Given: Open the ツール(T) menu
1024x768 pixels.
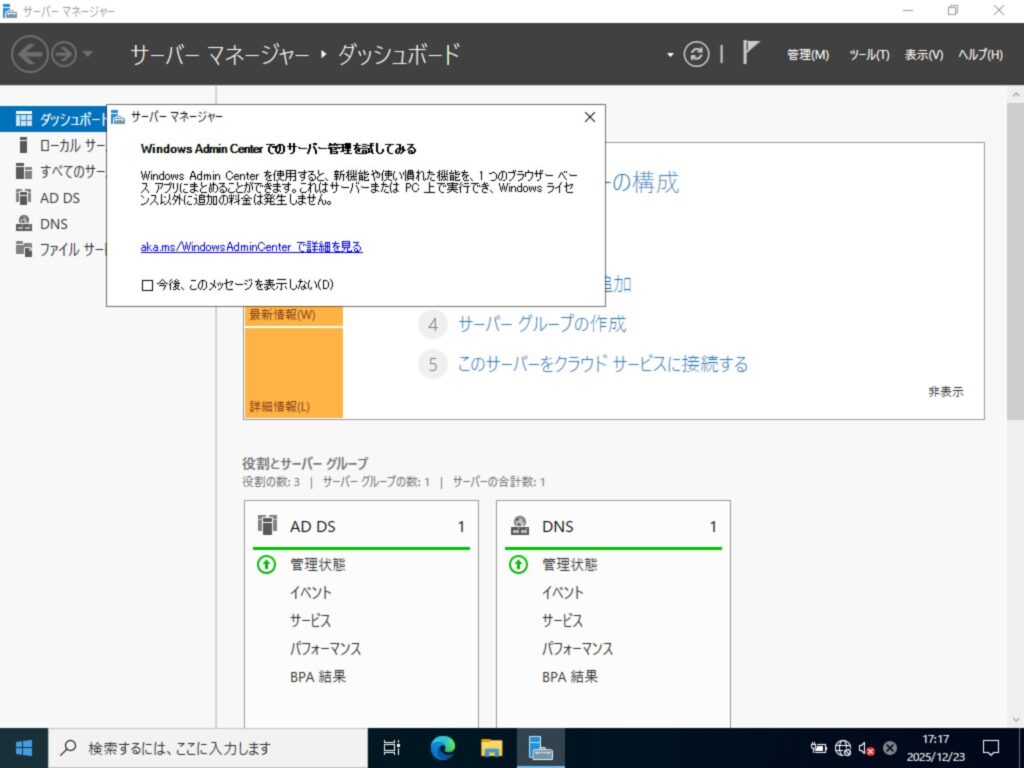Looking at the screenshot, I should pyautogui.click(x=868, y=55).
